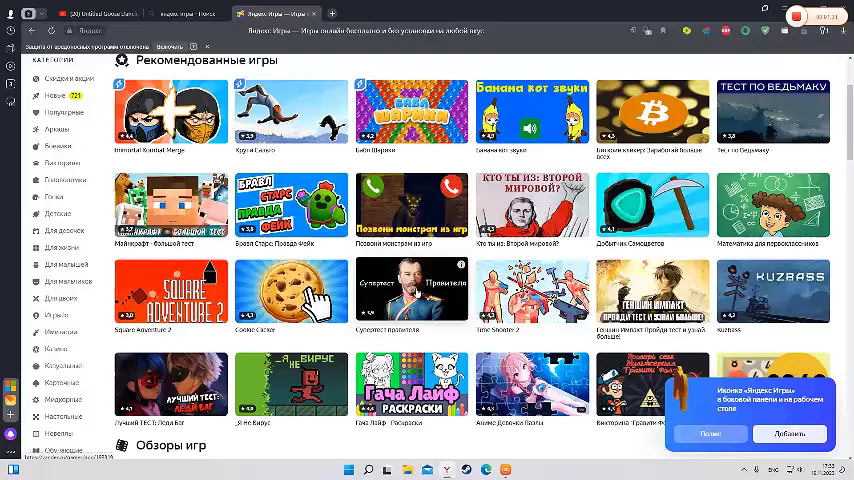This screenshot has height=480, width=854.
Task: Dismiss the malware protection notice bar
Action: (207, 47)
